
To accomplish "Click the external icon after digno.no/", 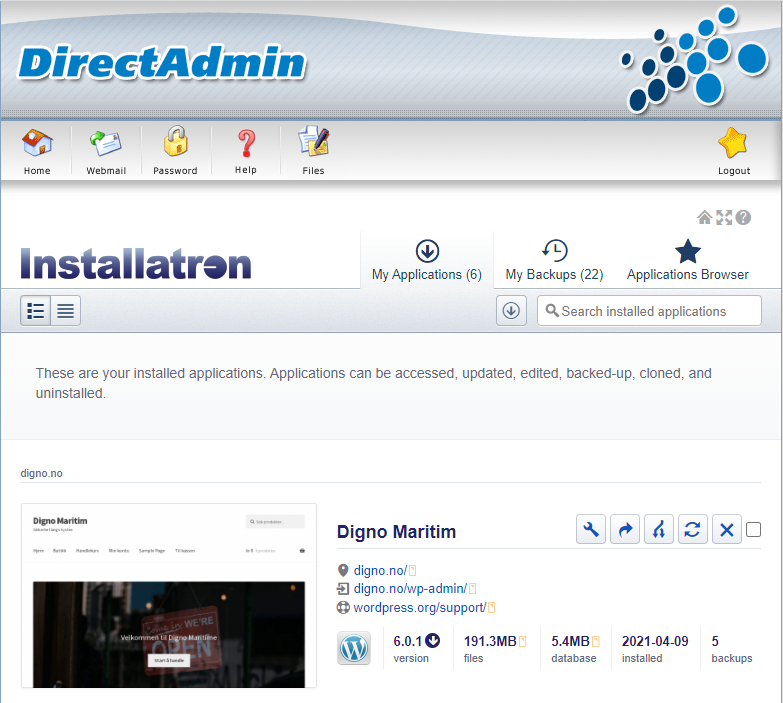I will [x=412, y=571].
